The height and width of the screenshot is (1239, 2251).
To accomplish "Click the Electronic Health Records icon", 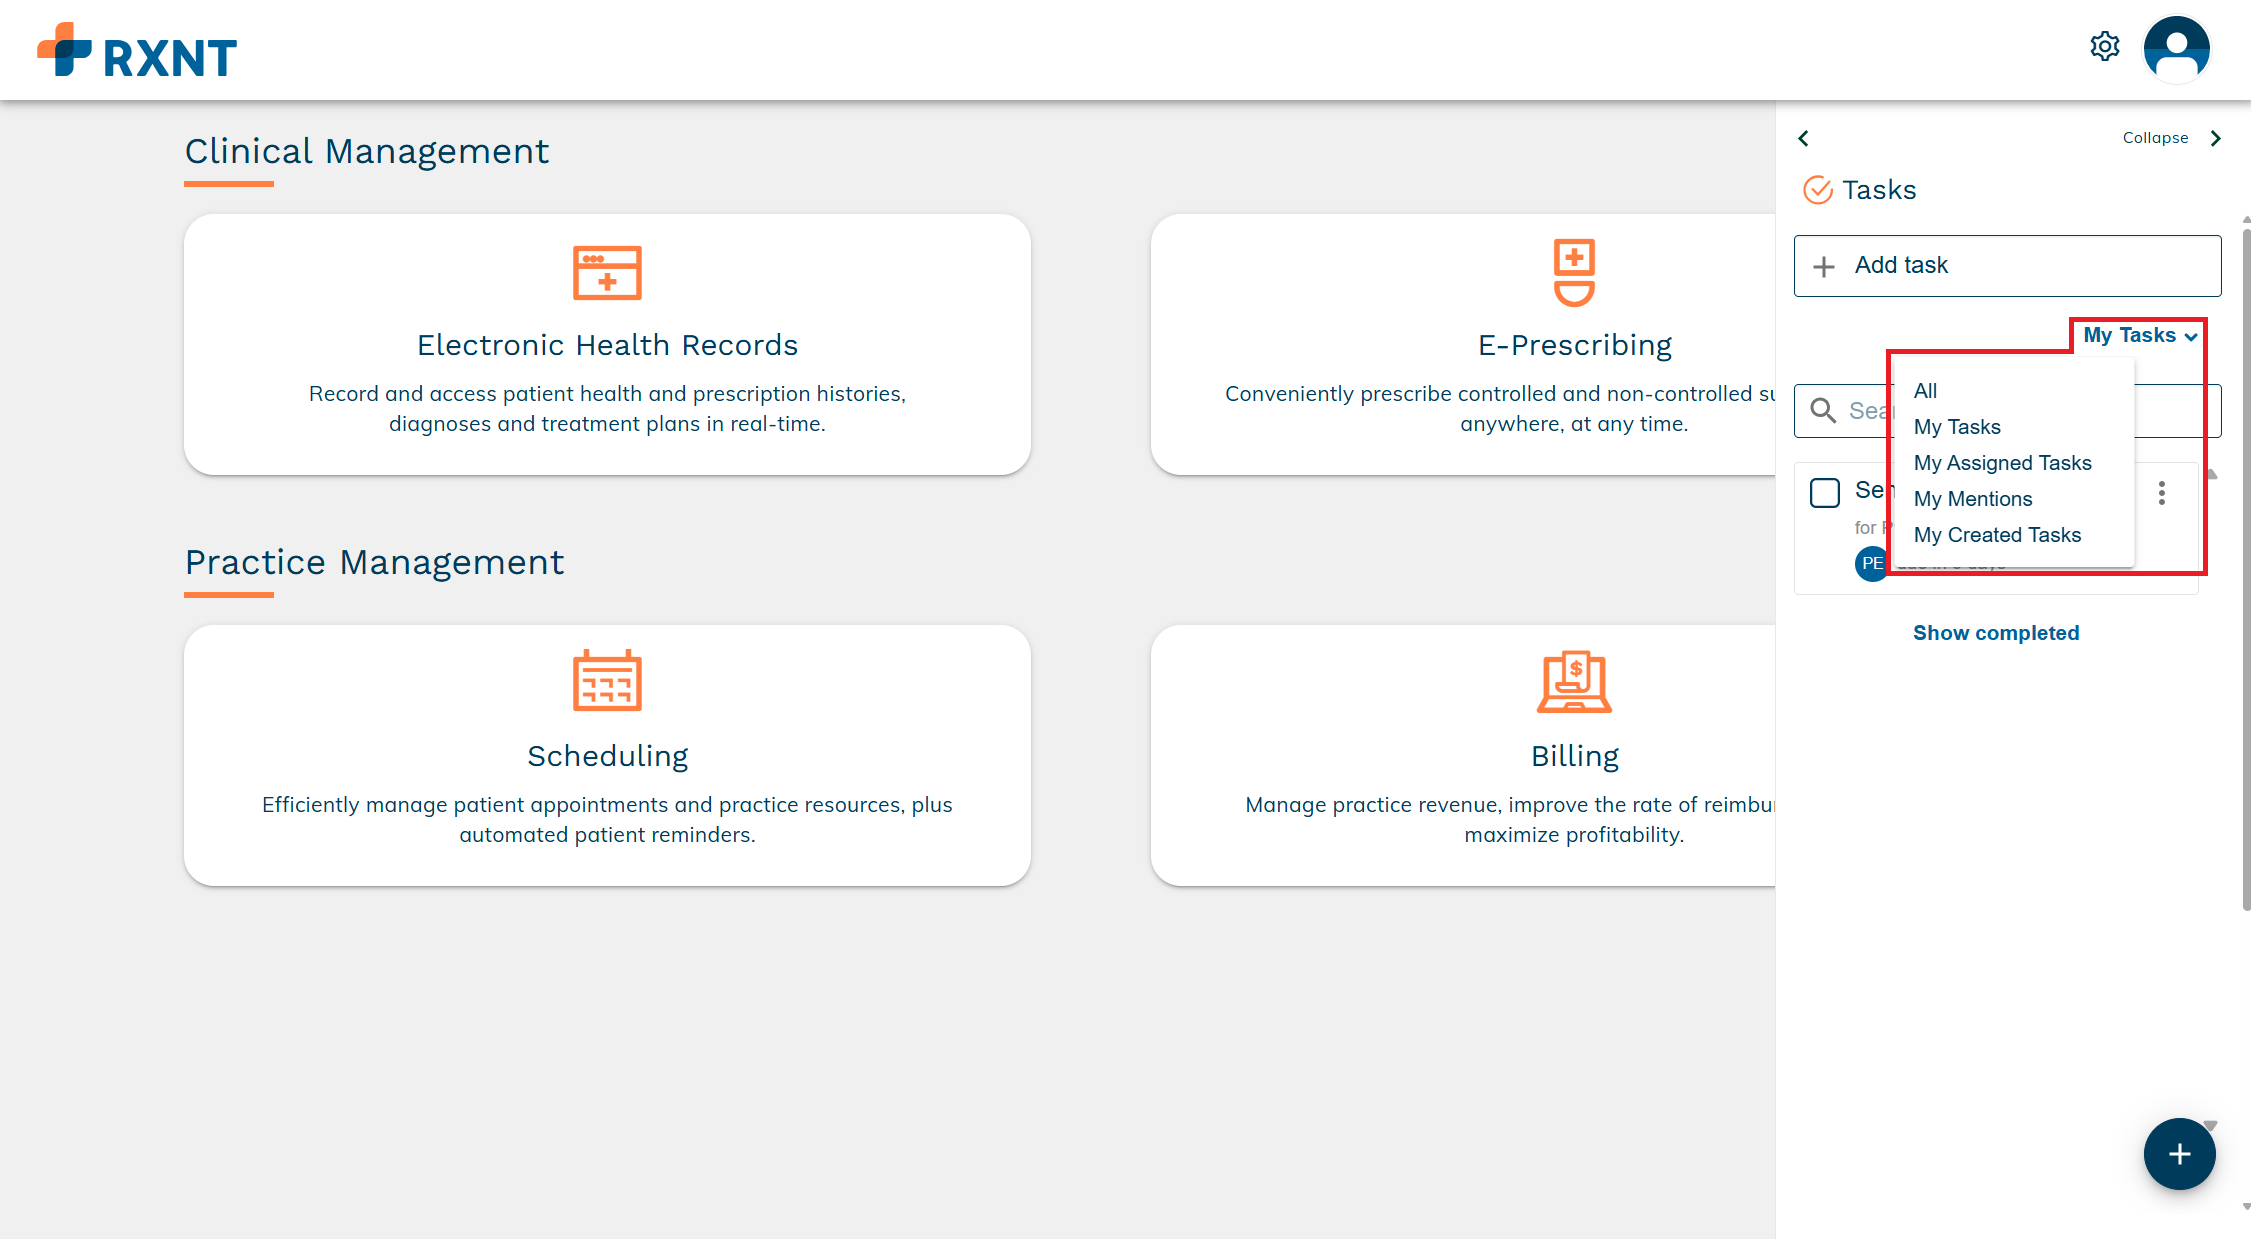I will 607,272.
